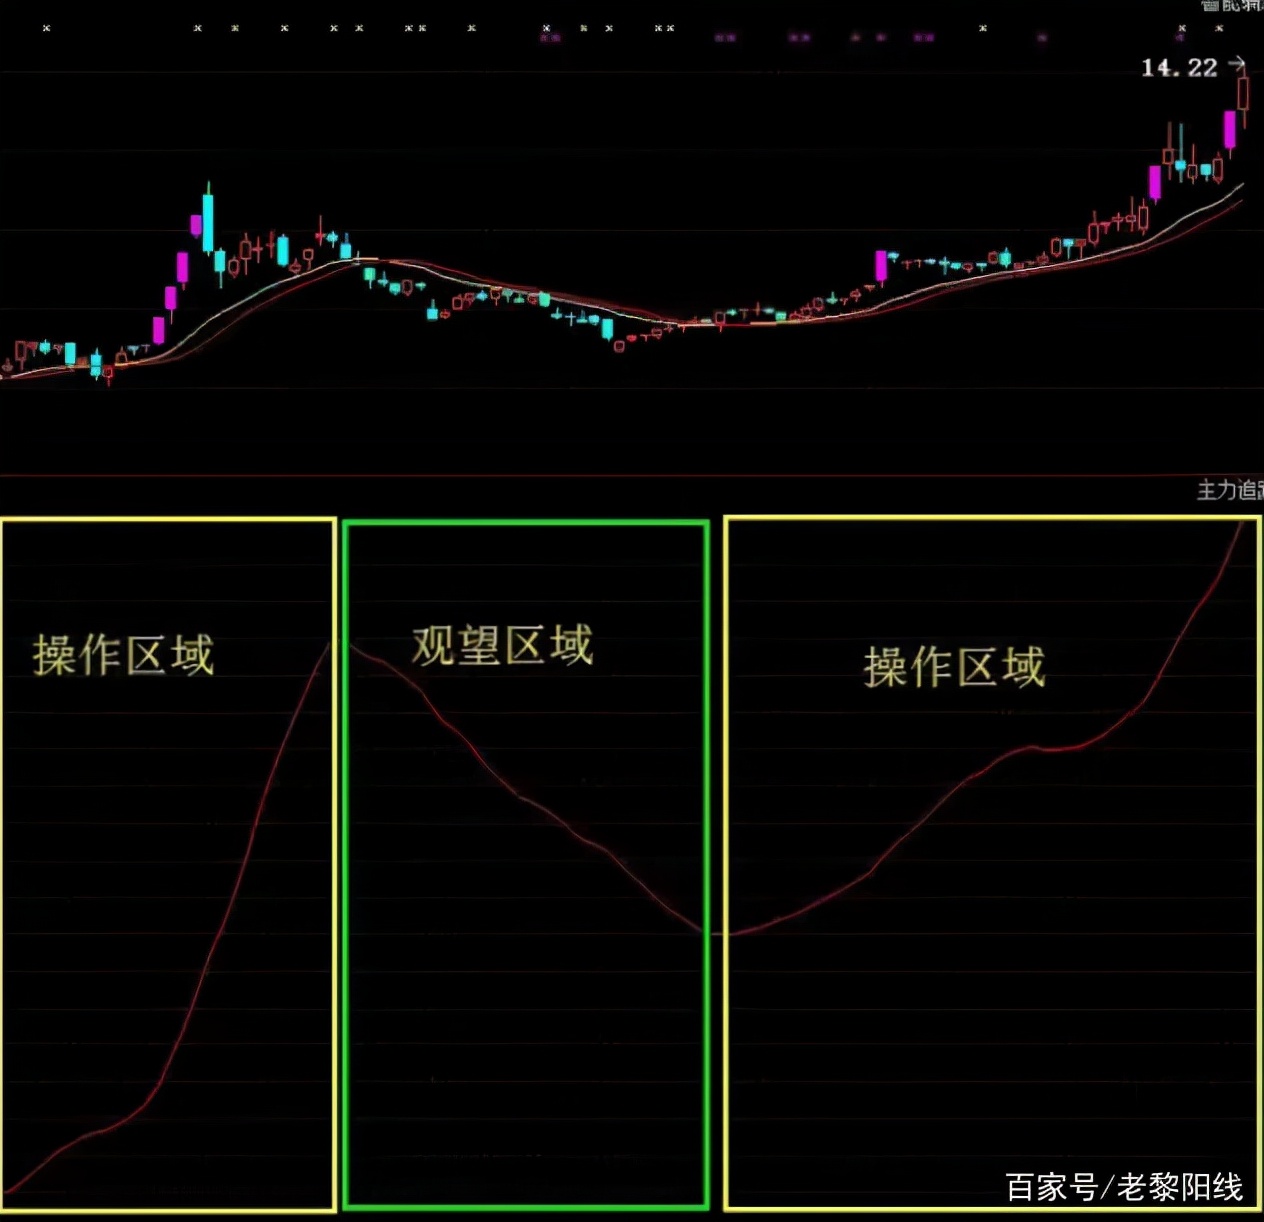The width and height of the screenshot is (1264, 1222).
Task: Switch to the 观望区域 section
Action: pos(500,645)
